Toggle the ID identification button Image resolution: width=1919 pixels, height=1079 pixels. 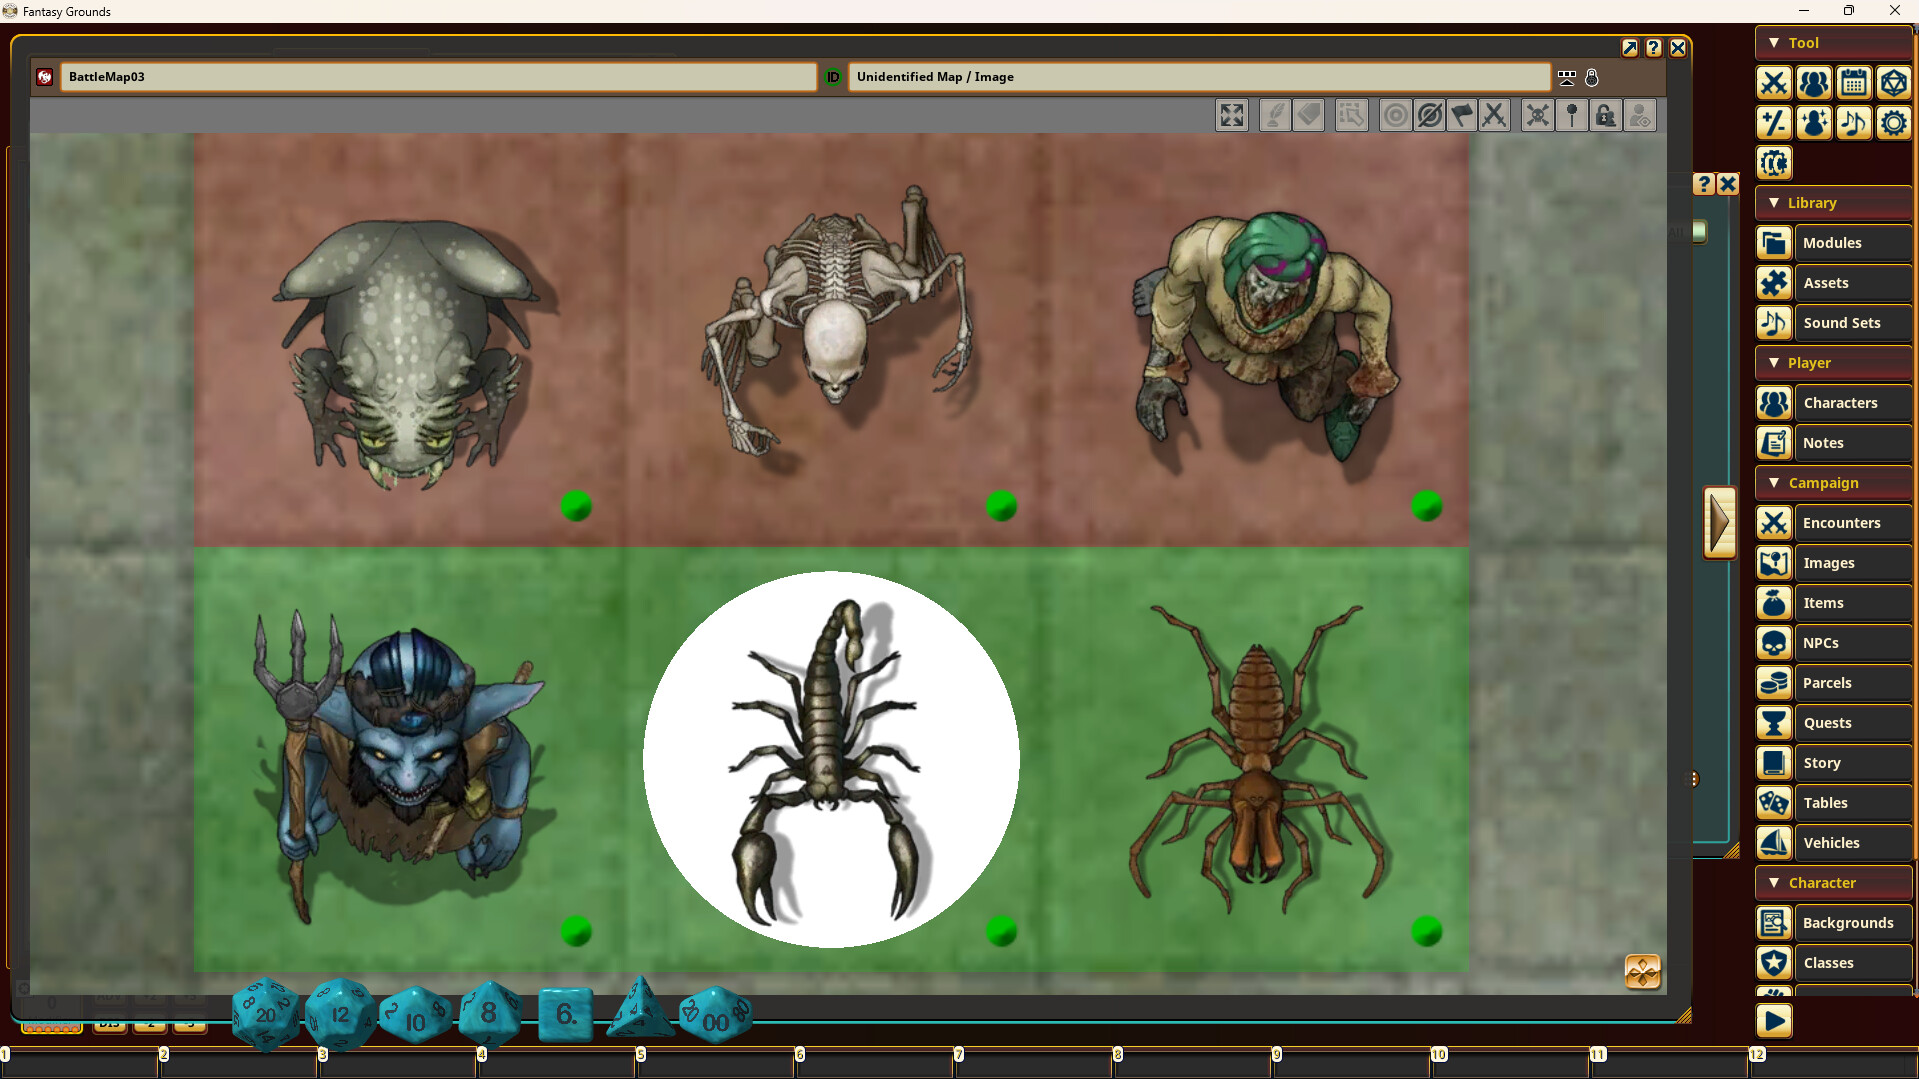[x=833, y=77]
